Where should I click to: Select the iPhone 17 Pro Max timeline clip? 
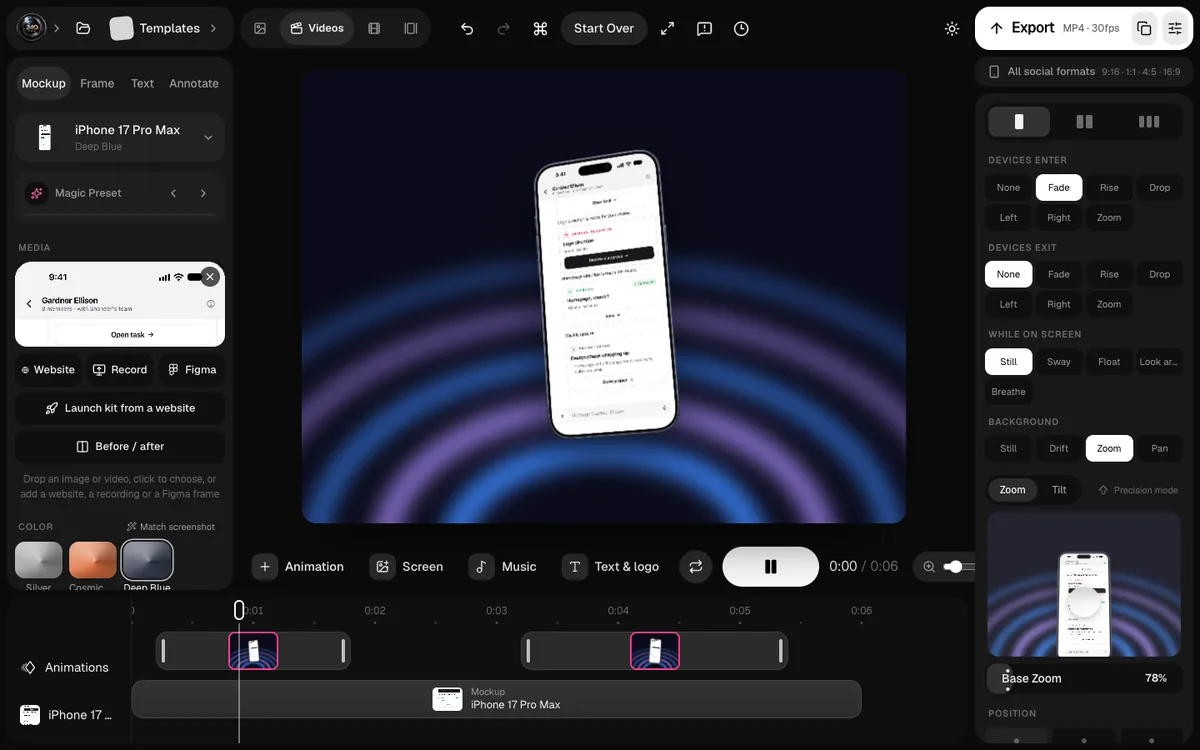497,698
